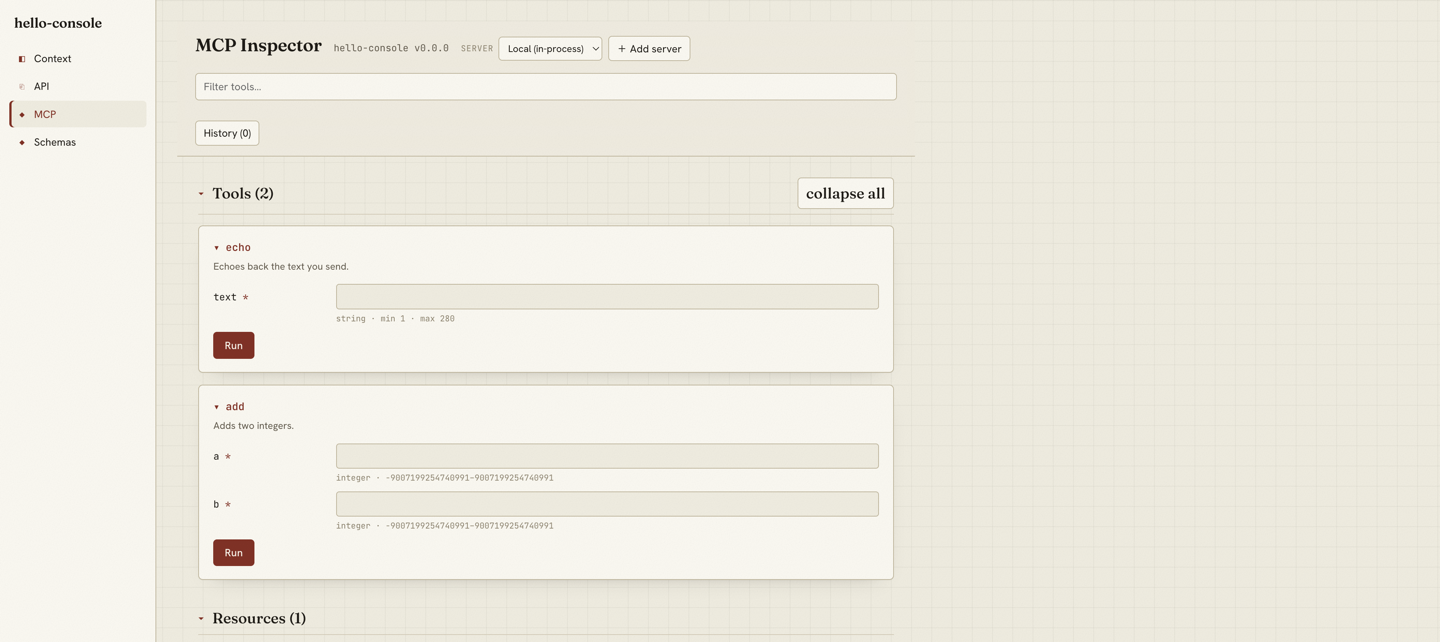Run the echo tool

233,345
